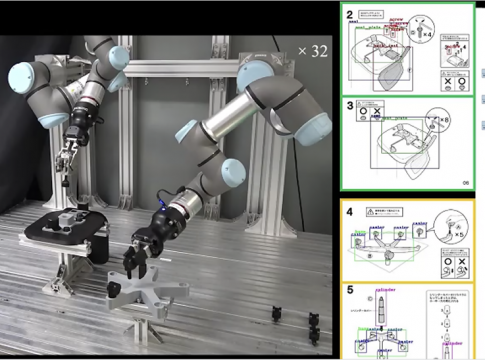The image size is (485, 360).
Task: Click the warning triangle label in step 4
Action: point(385,212)
